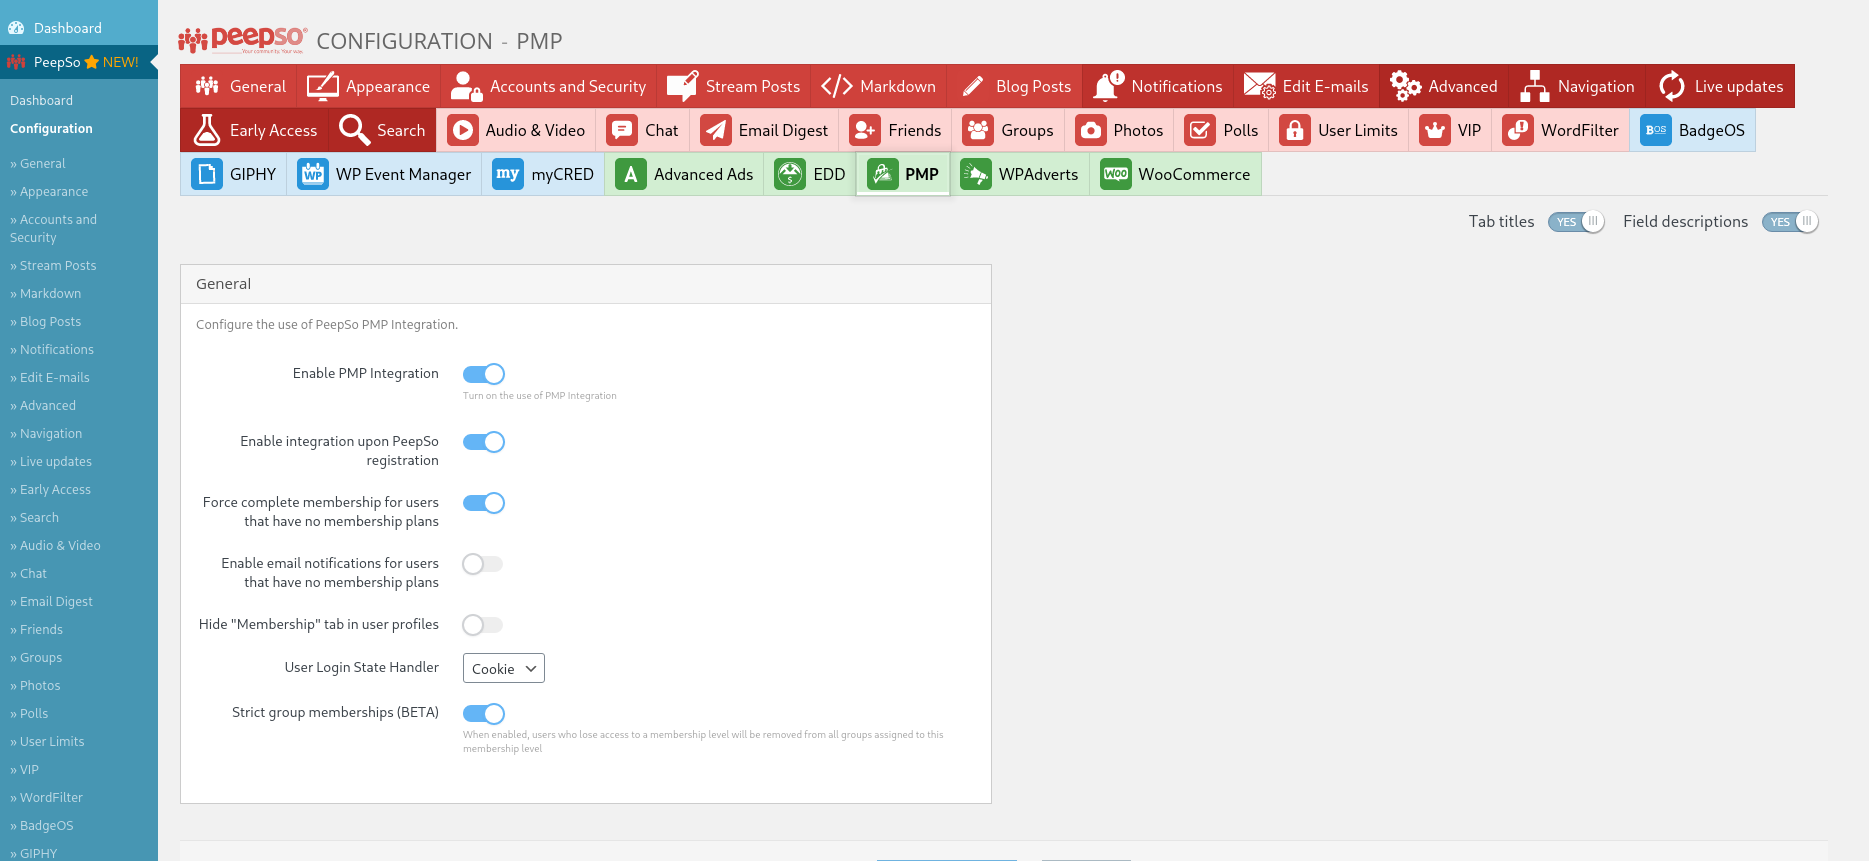The image size is (1869, 861).
Task: Click the BadgeOS icon
Action: pos(1656,130)
